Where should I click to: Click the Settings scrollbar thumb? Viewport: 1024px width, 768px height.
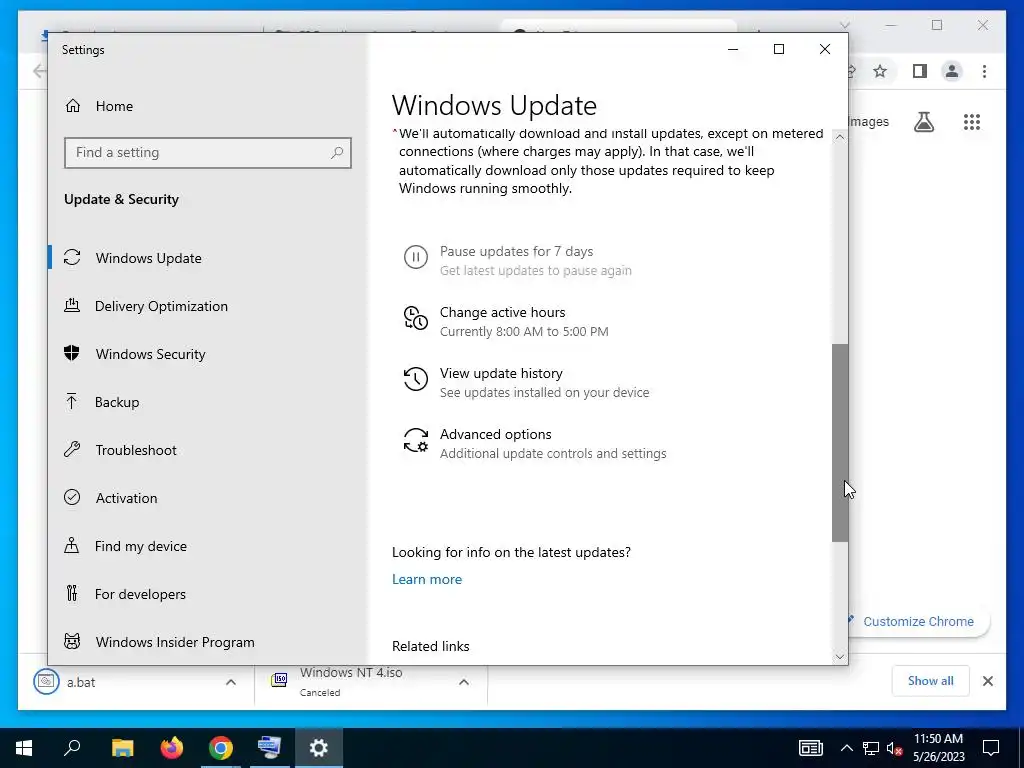840,443
